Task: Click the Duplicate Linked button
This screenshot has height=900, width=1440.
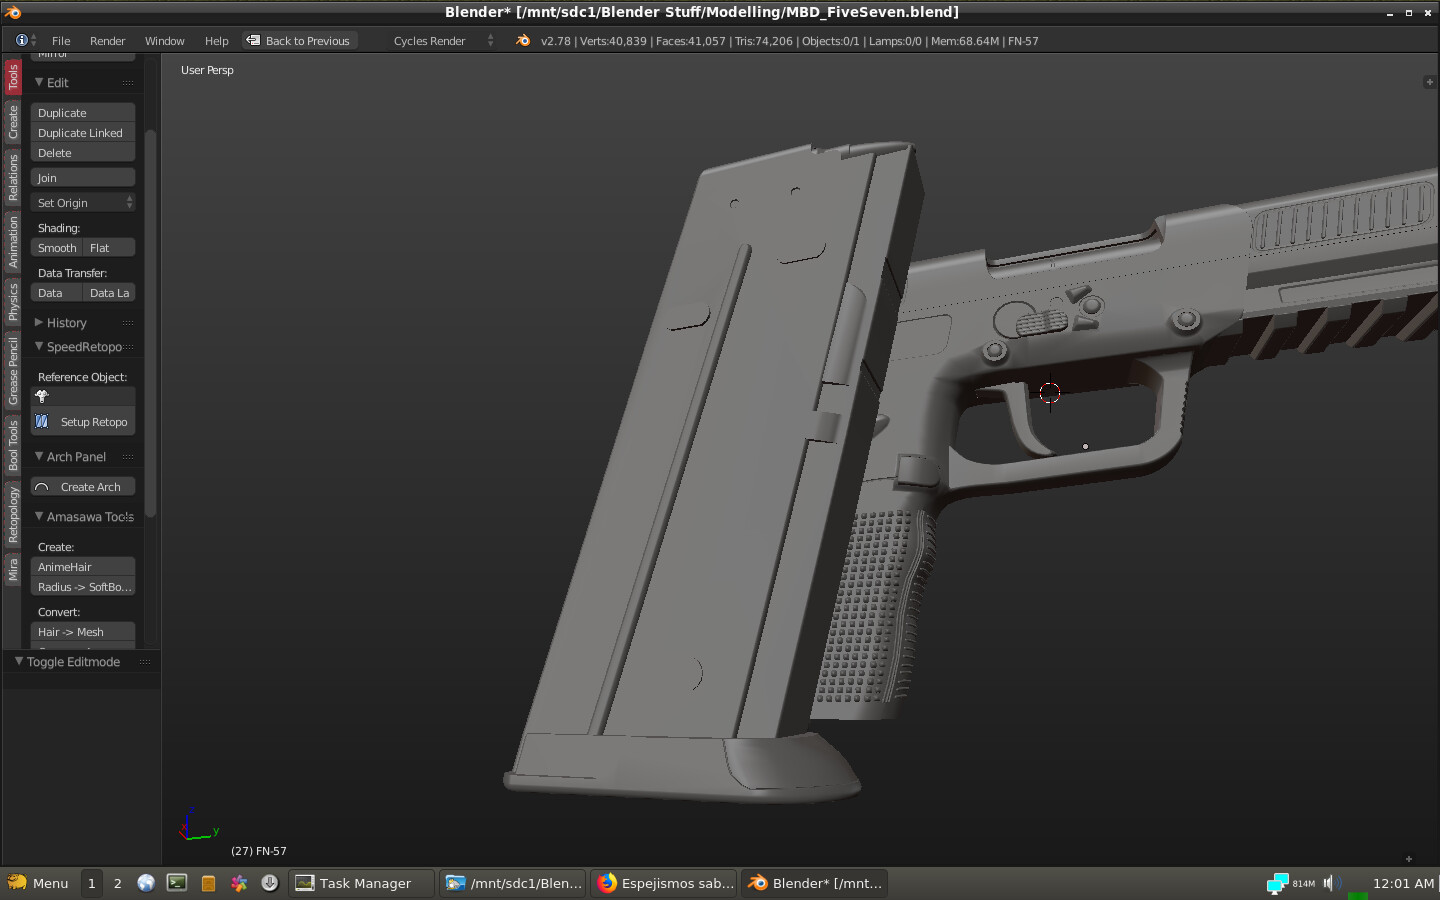Action: pos(83,133)
